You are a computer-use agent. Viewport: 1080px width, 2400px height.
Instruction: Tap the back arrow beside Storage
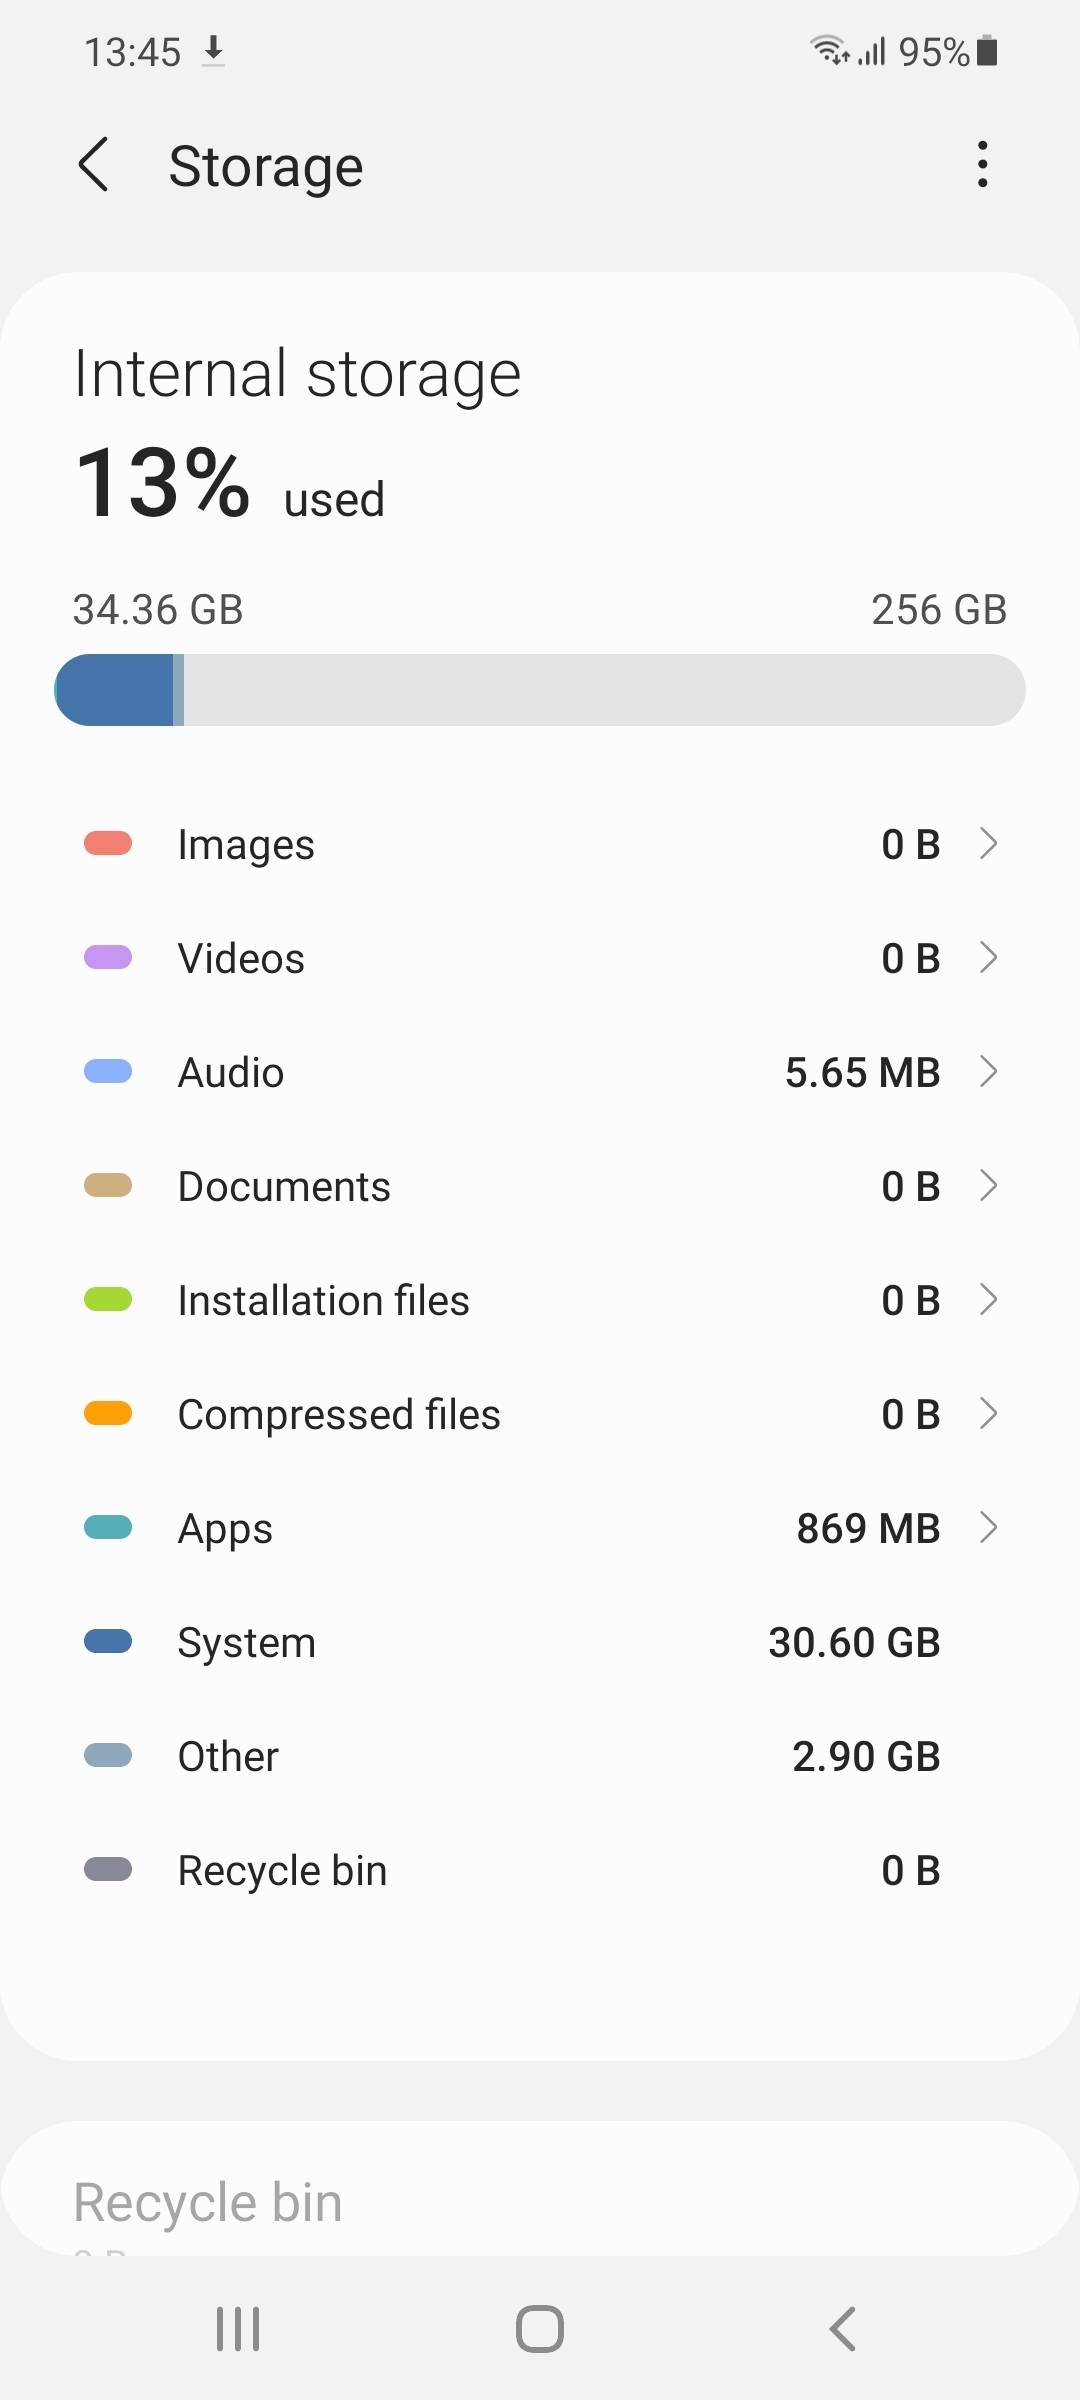tap(93, 165)
